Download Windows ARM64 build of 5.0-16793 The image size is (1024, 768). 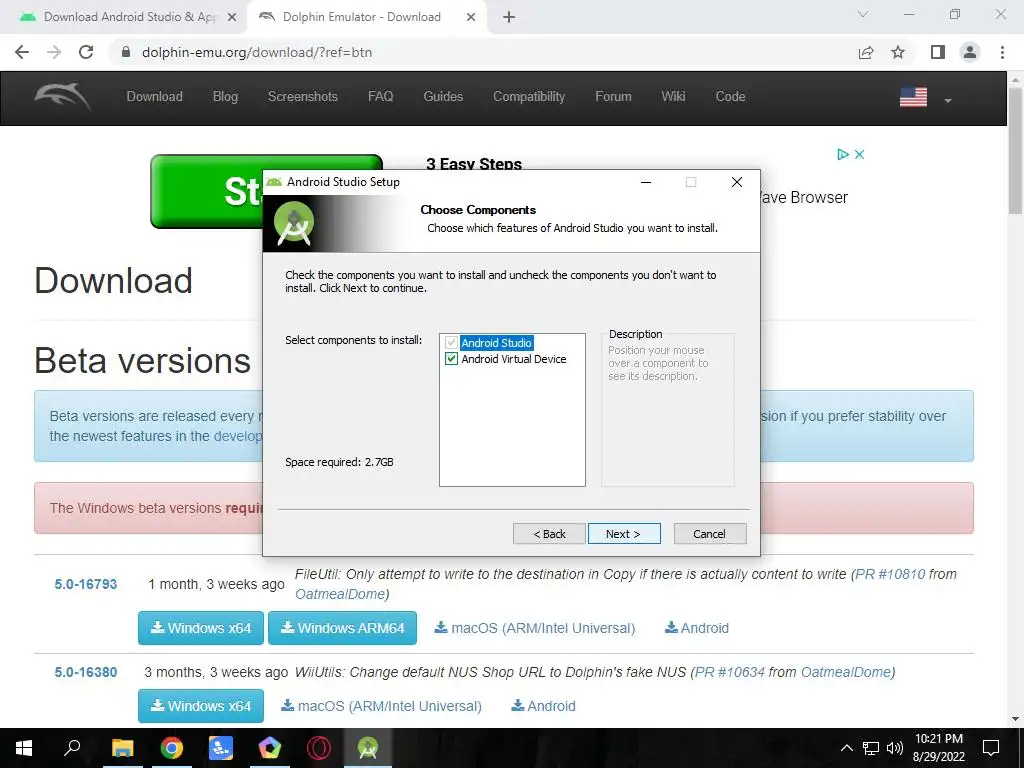click(342, 628)
